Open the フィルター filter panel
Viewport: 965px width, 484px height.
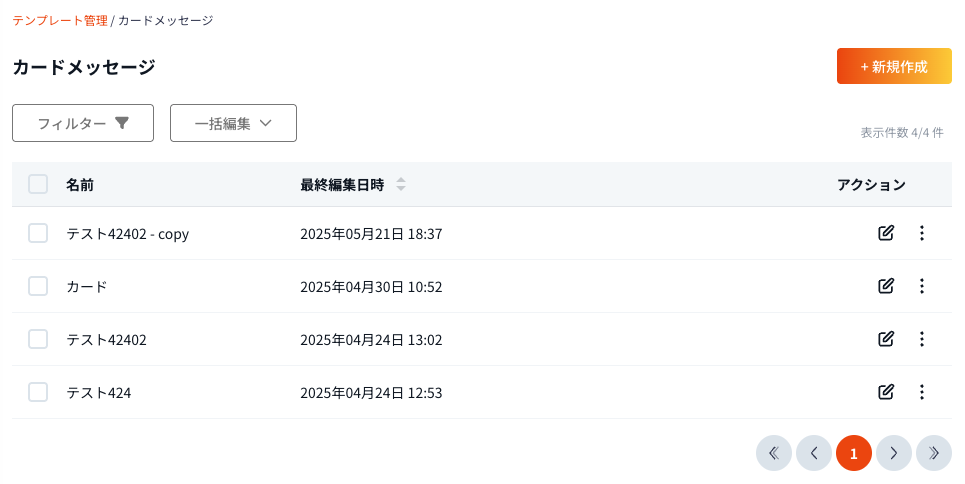tap(83, 123)
